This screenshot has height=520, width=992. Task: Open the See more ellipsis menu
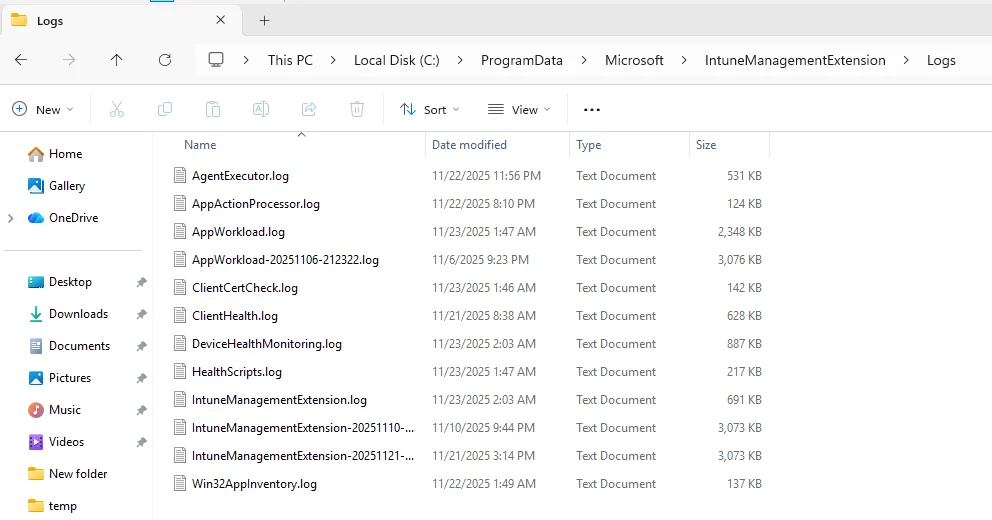coord(592,109)
